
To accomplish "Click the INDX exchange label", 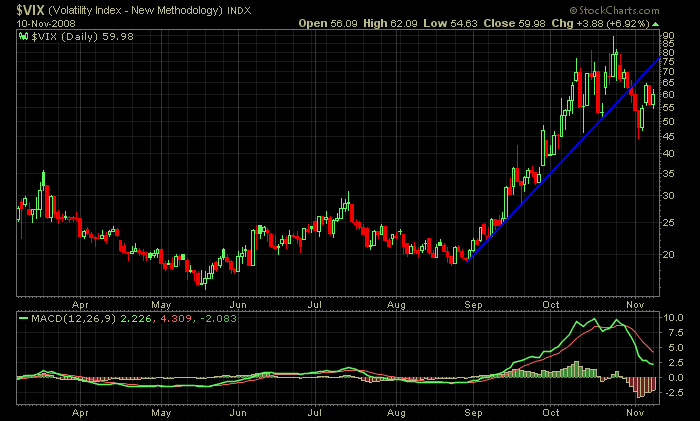I will (239, 10).
